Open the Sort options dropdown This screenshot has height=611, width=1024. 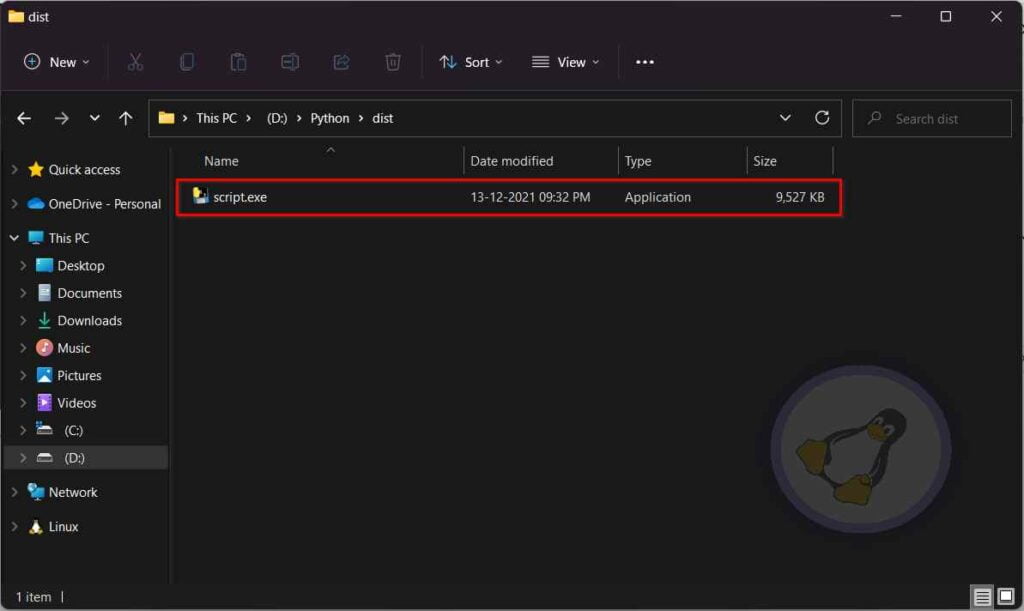(x=471, y=61)
